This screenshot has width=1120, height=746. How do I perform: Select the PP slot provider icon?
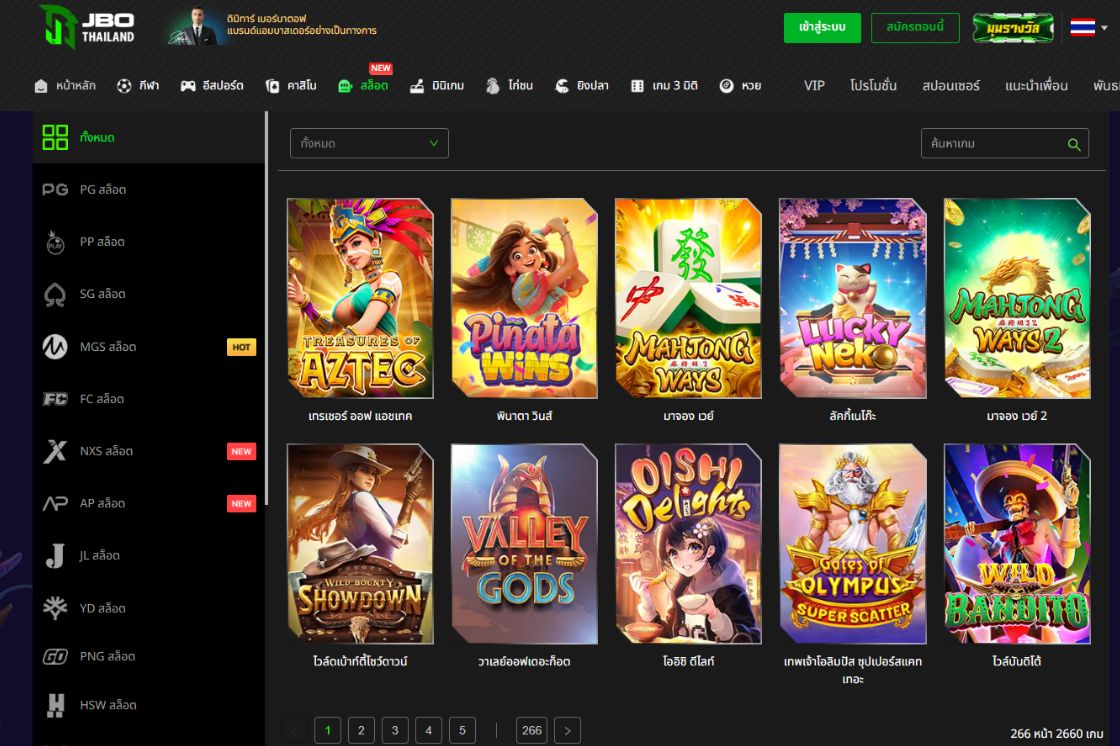(55, 242)
